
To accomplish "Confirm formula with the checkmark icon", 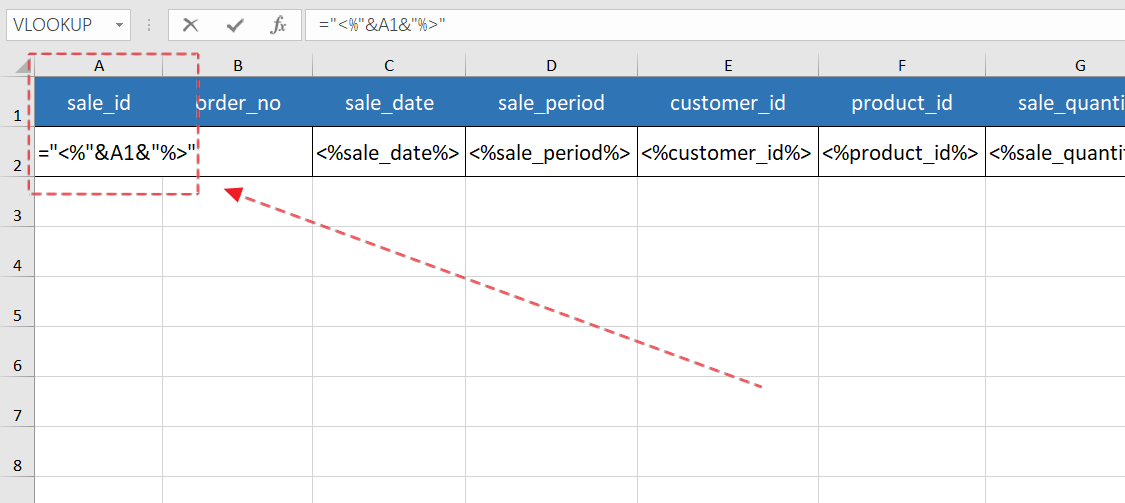I will point(234,25).
